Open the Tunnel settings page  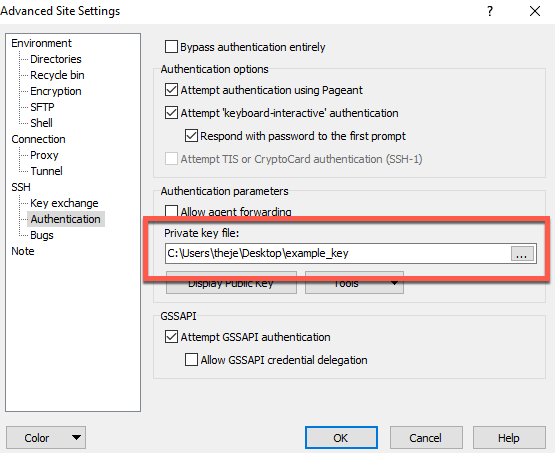click(46, 171)
